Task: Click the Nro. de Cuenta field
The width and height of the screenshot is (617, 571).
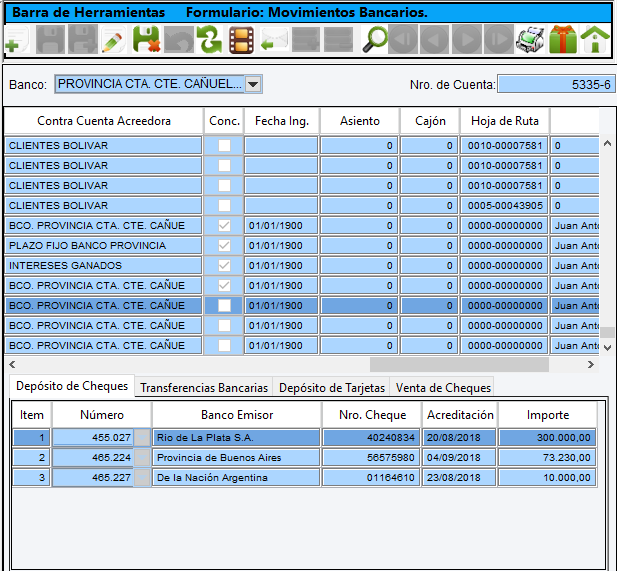Action: click(556, 84)
